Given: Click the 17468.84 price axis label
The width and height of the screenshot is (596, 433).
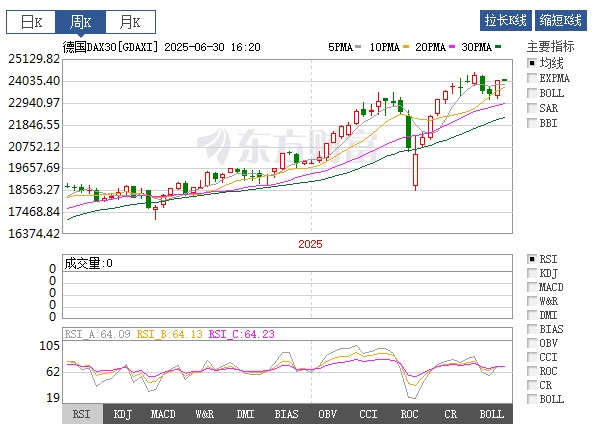Looking at the screenshot, I should (34, 212).
